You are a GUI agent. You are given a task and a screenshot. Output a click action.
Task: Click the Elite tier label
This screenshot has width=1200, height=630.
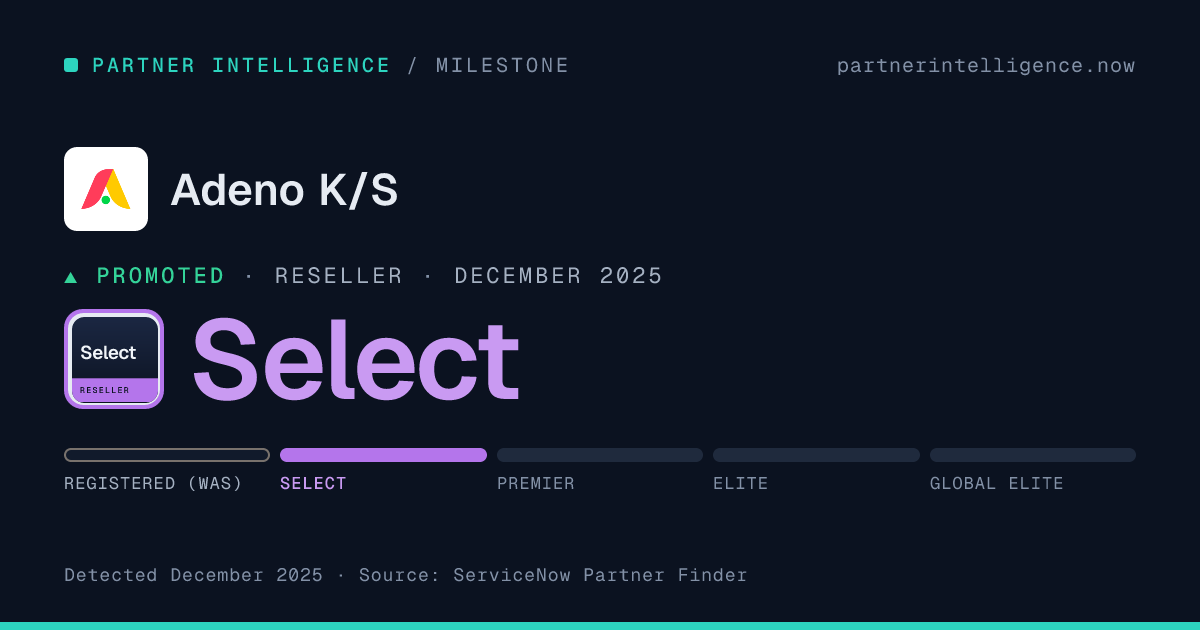741,484
